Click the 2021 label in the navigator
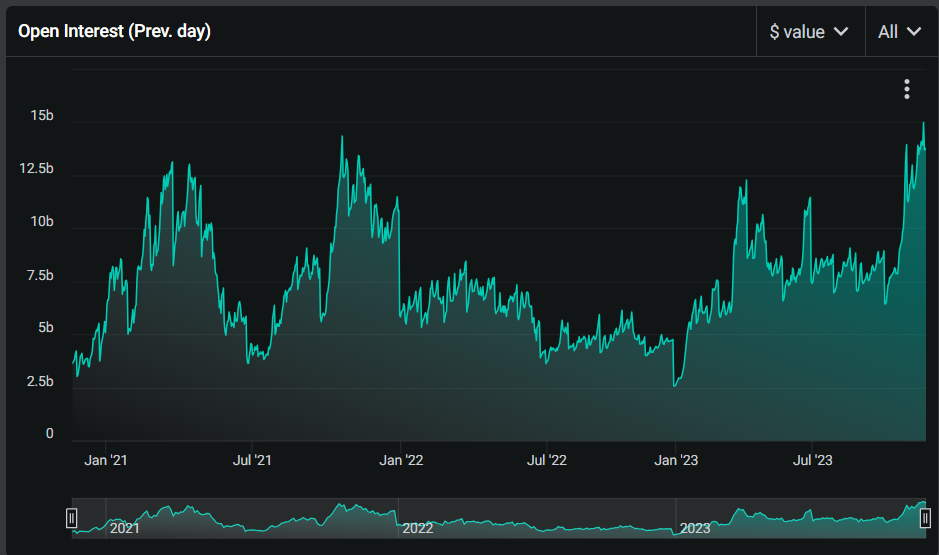Screen dimensions: 939x555 coord(125,528)
